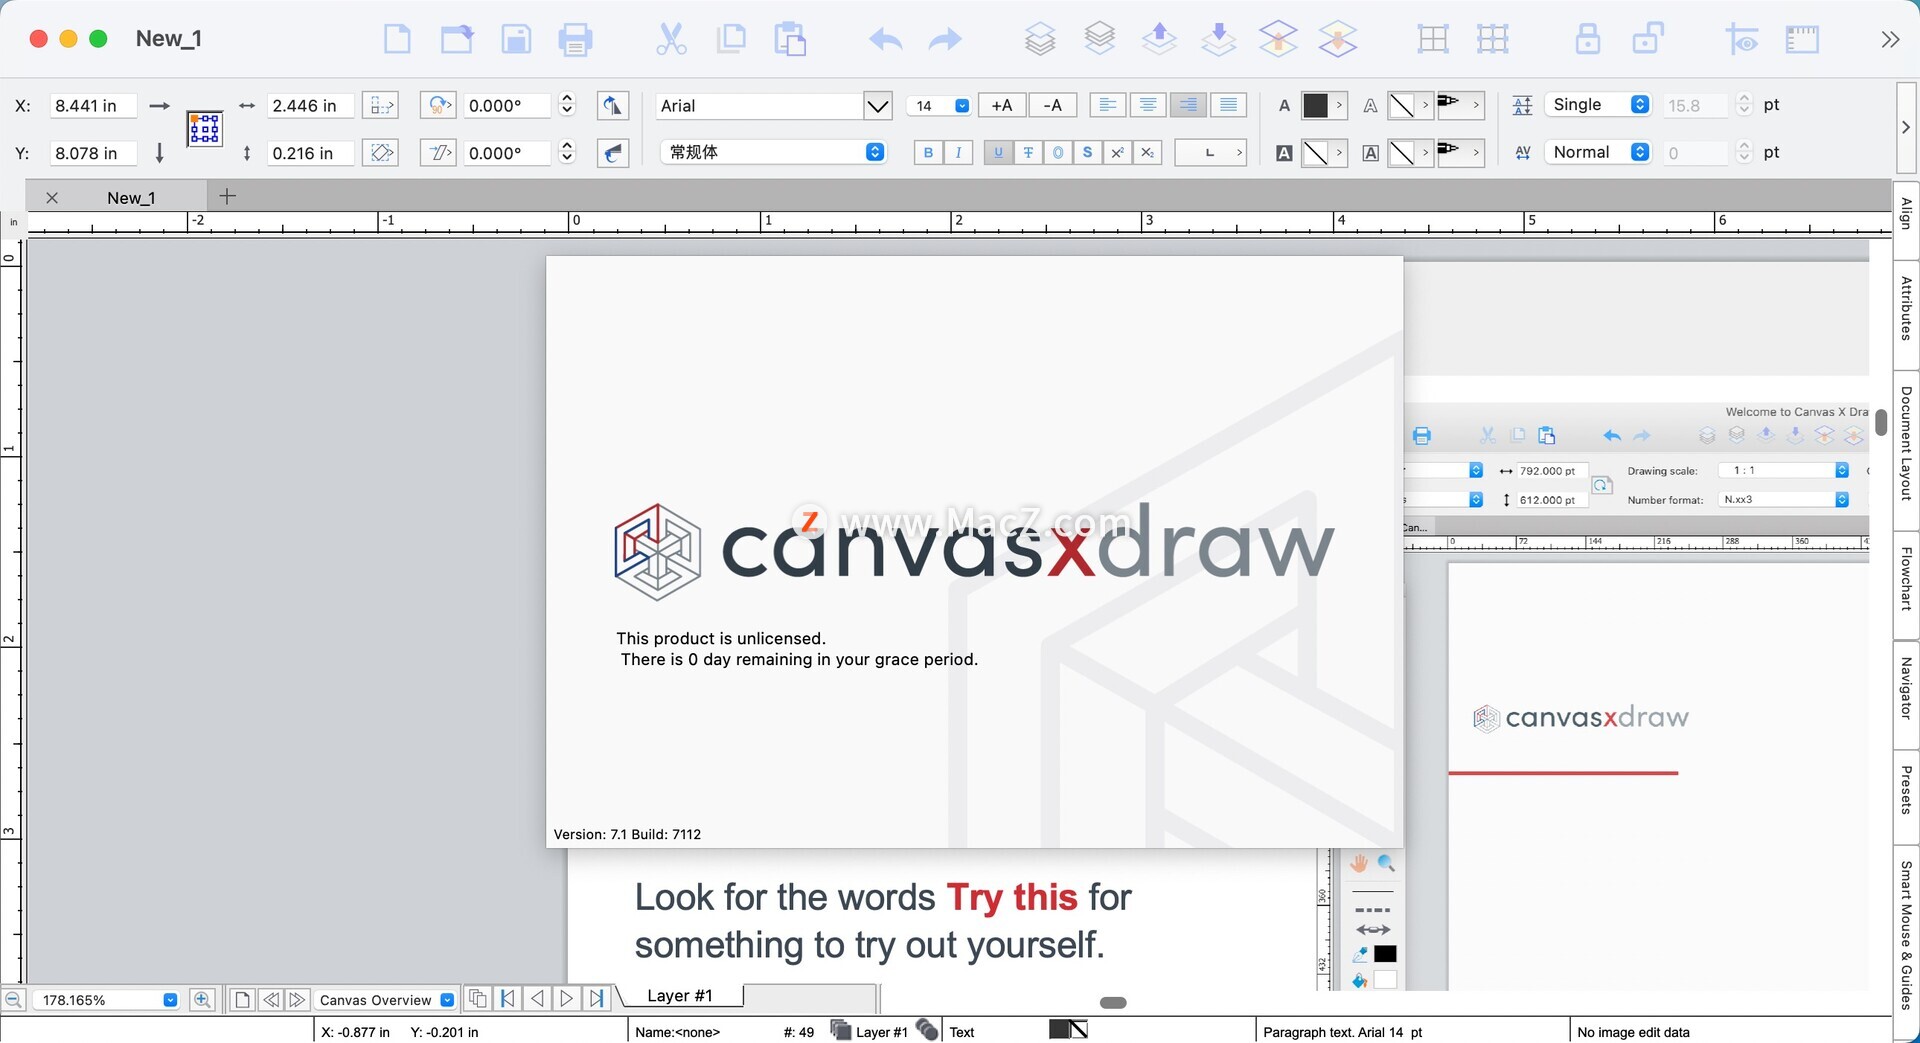Toggle Bold text formatting
1920x1043 pixels.
click(929, 152)
